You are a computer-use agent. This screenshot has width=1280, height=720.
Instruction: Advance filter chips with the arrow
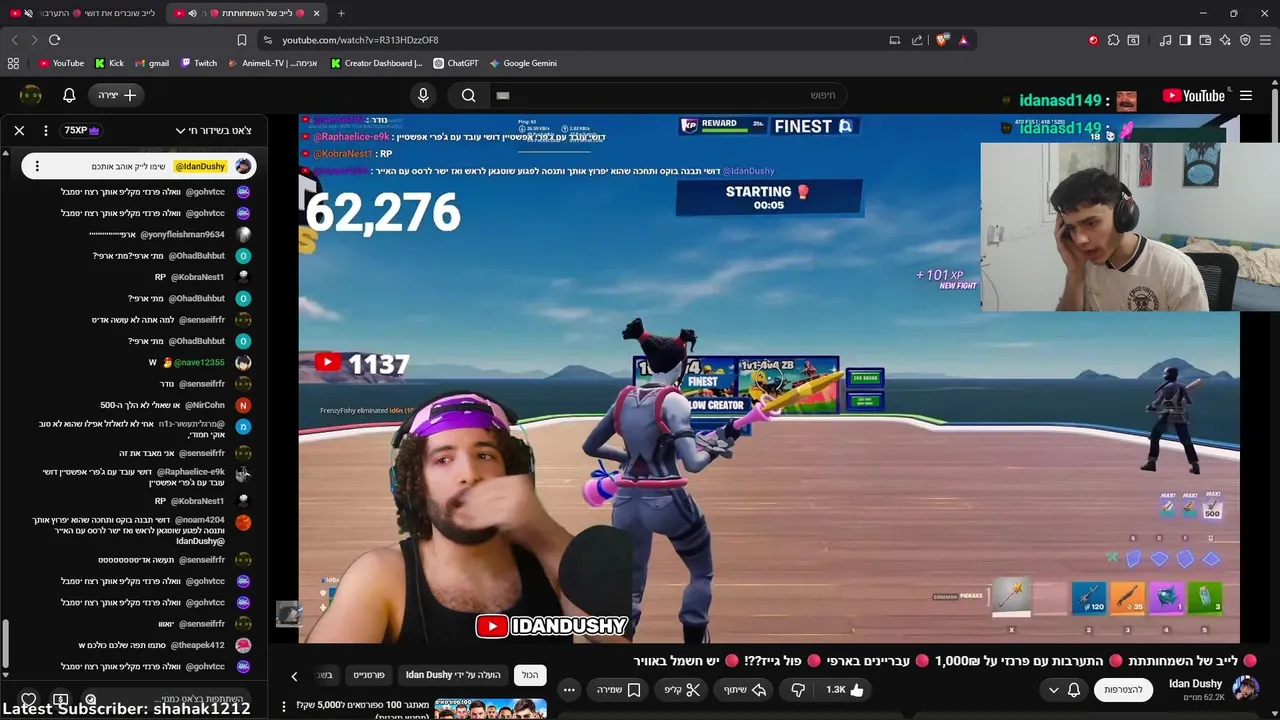(294, 677)
